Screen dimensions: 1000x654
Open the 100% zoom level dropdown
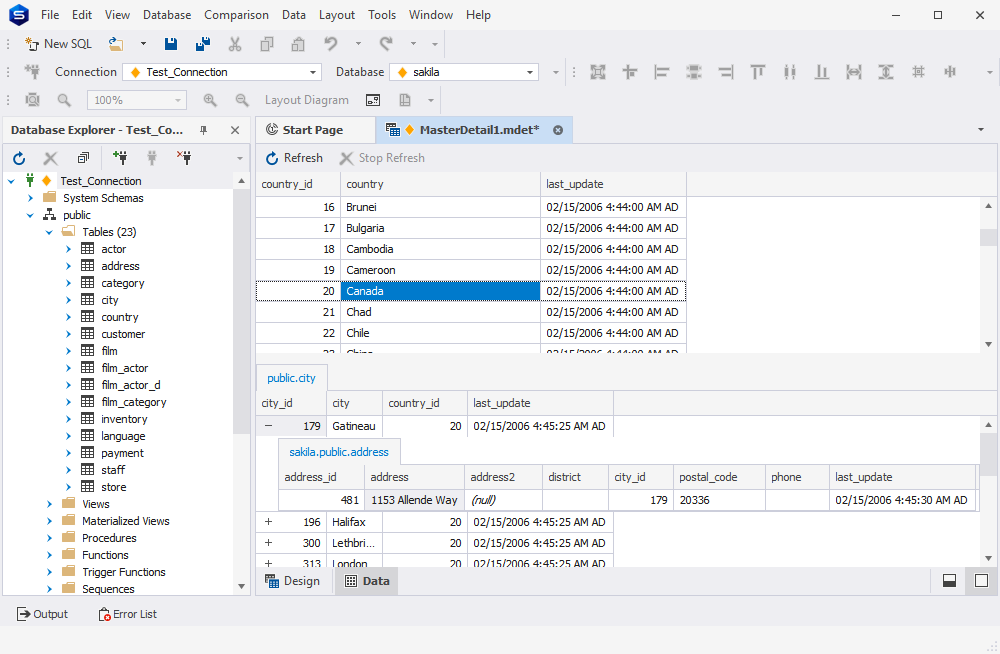178,100
